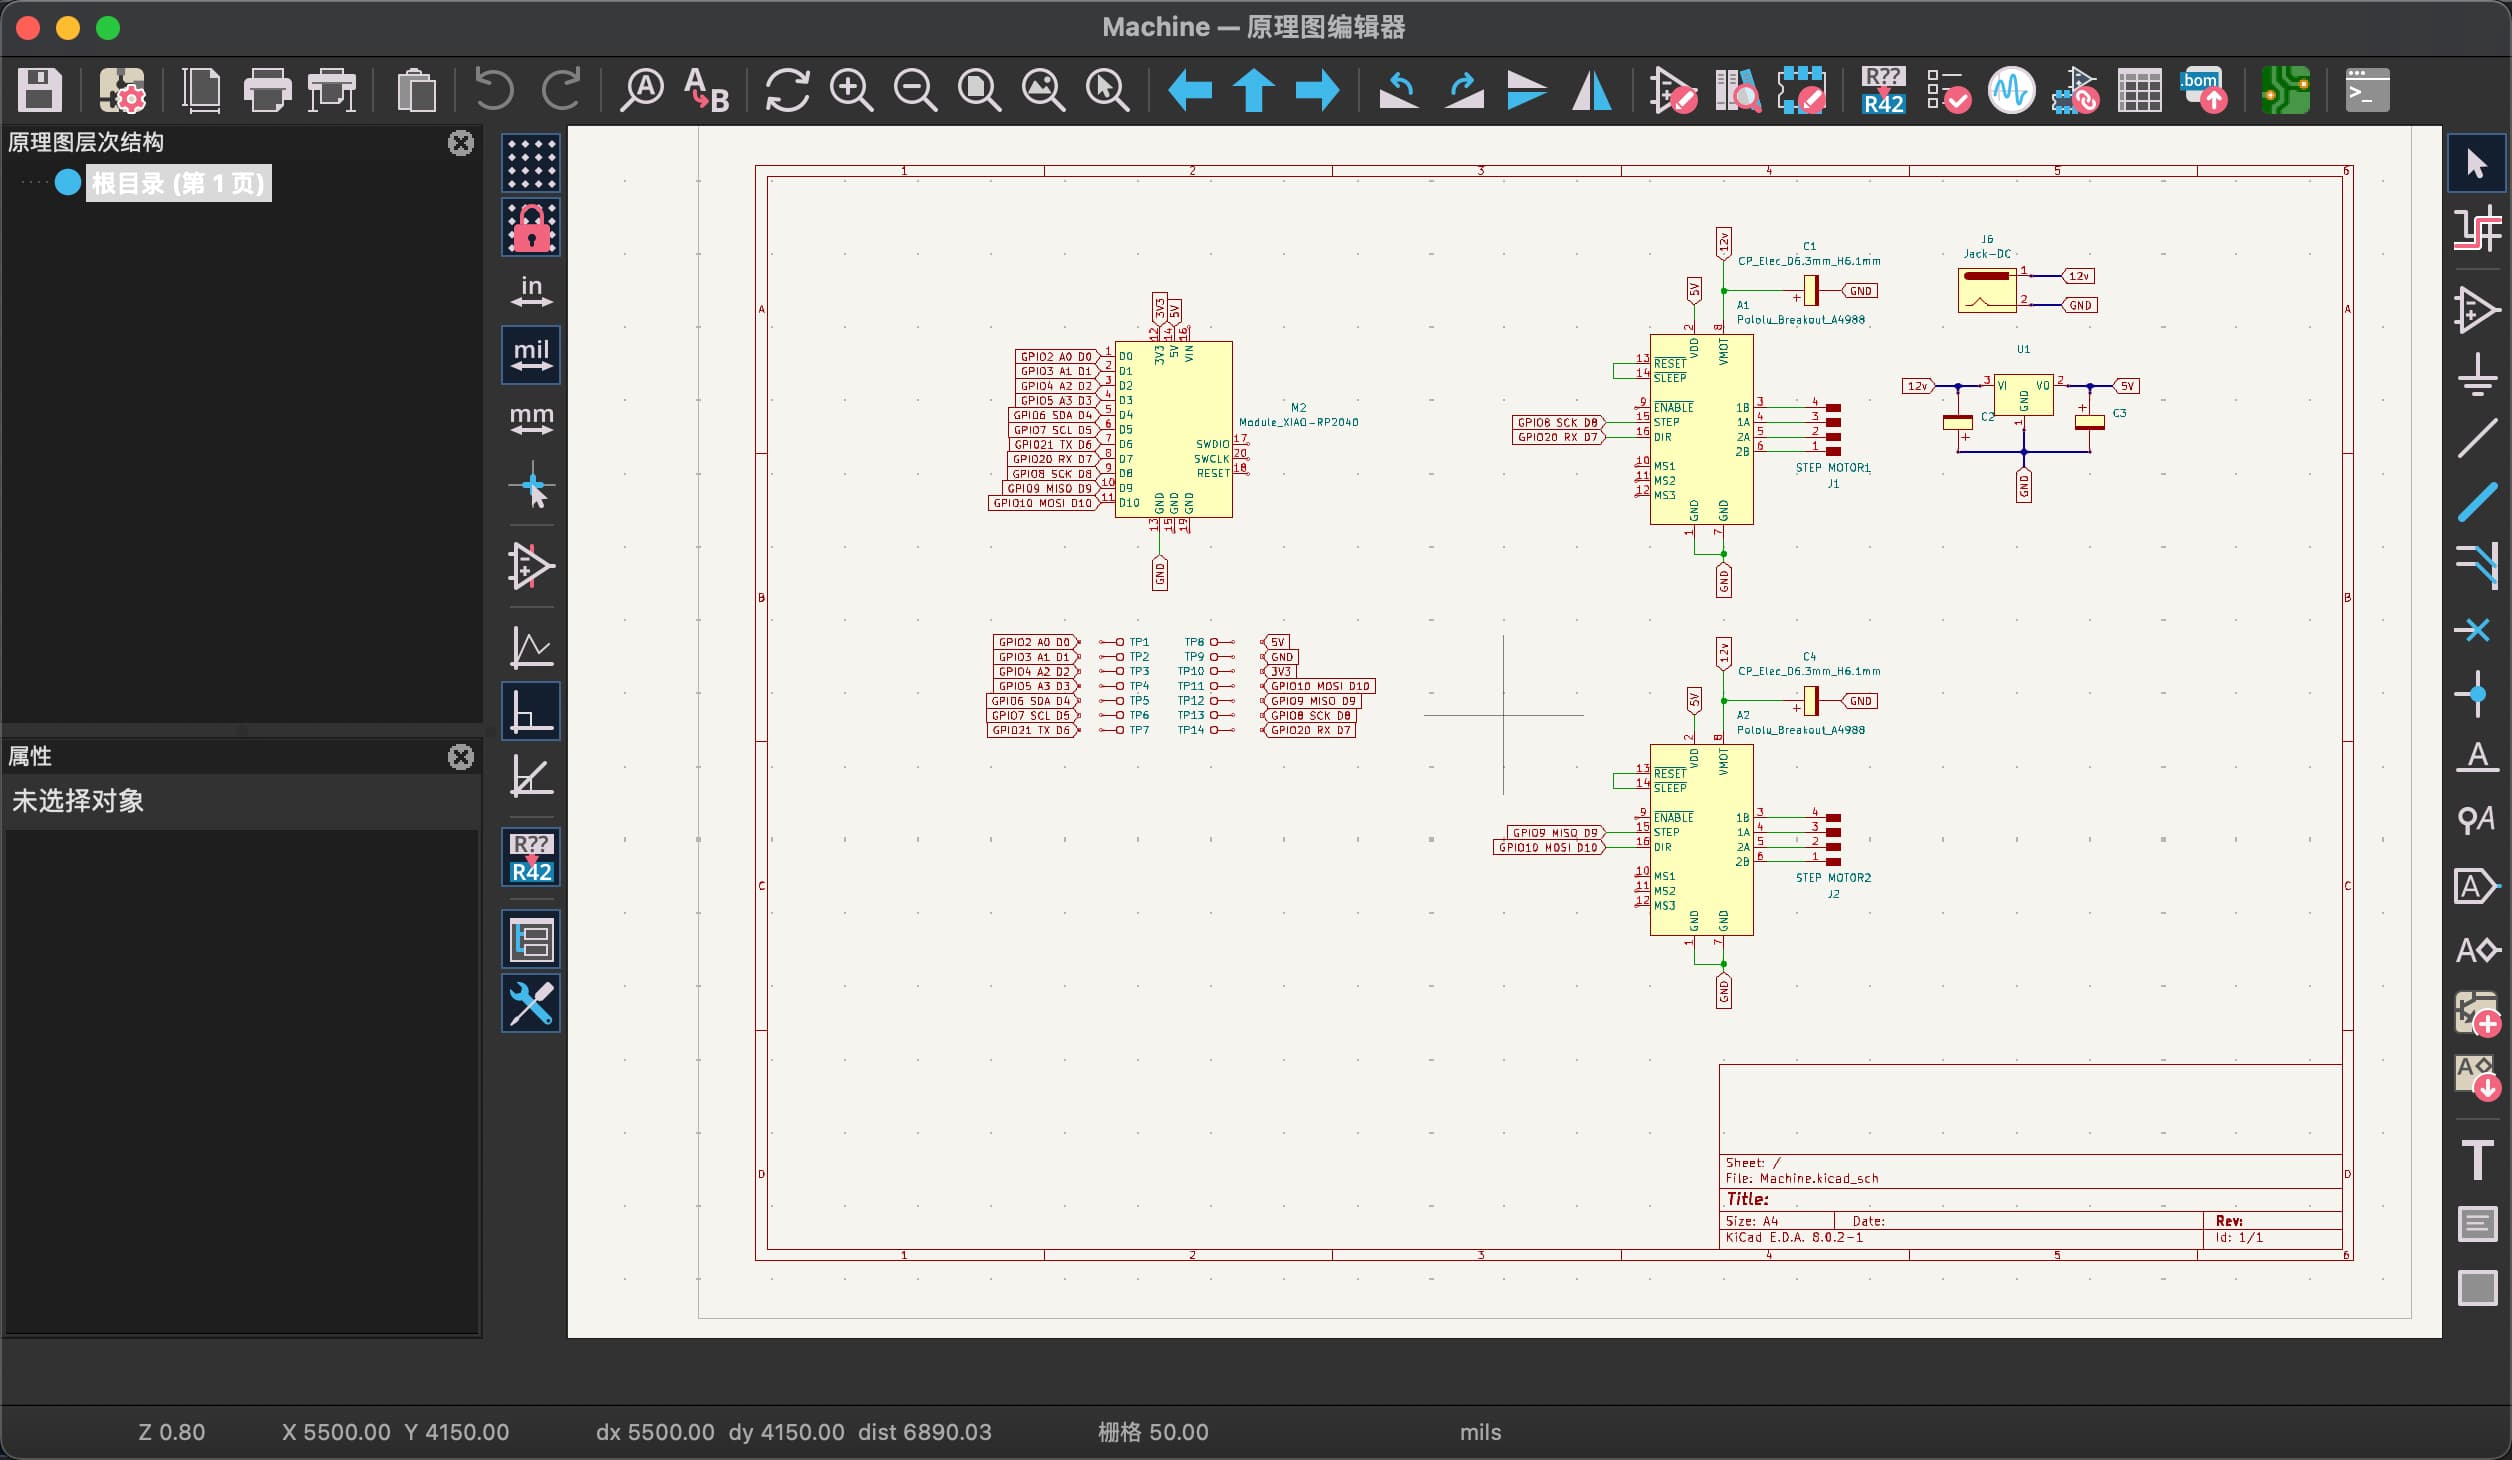Viewport: 2512px width, 1460px height.
Task: Toggle the hierarchy navigator panel
Action: (x=531, y=939)
